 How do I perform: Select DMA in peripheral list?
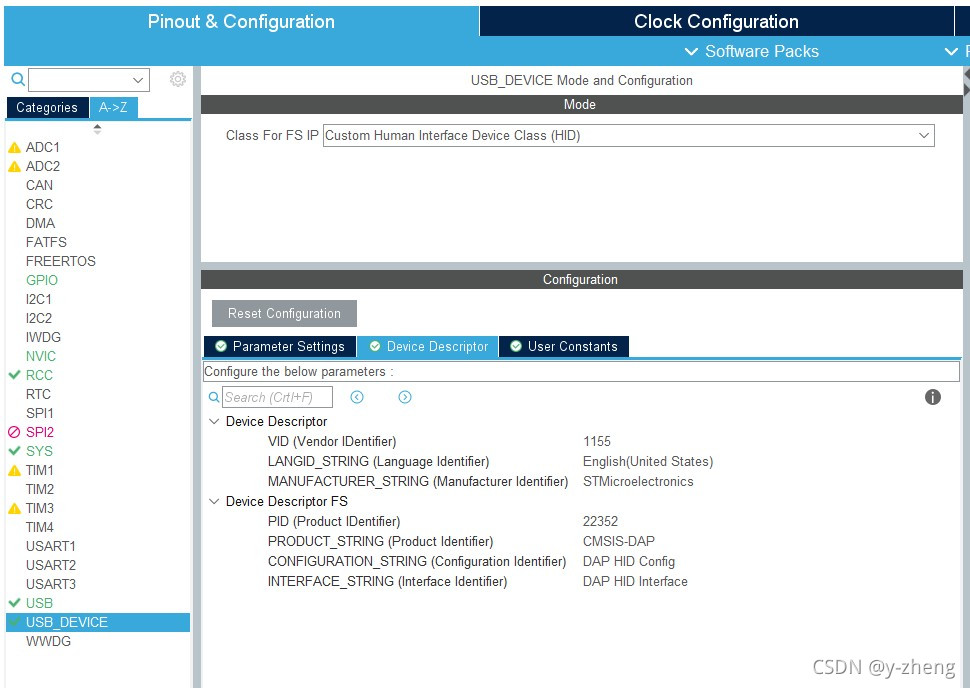pos(40,223)
